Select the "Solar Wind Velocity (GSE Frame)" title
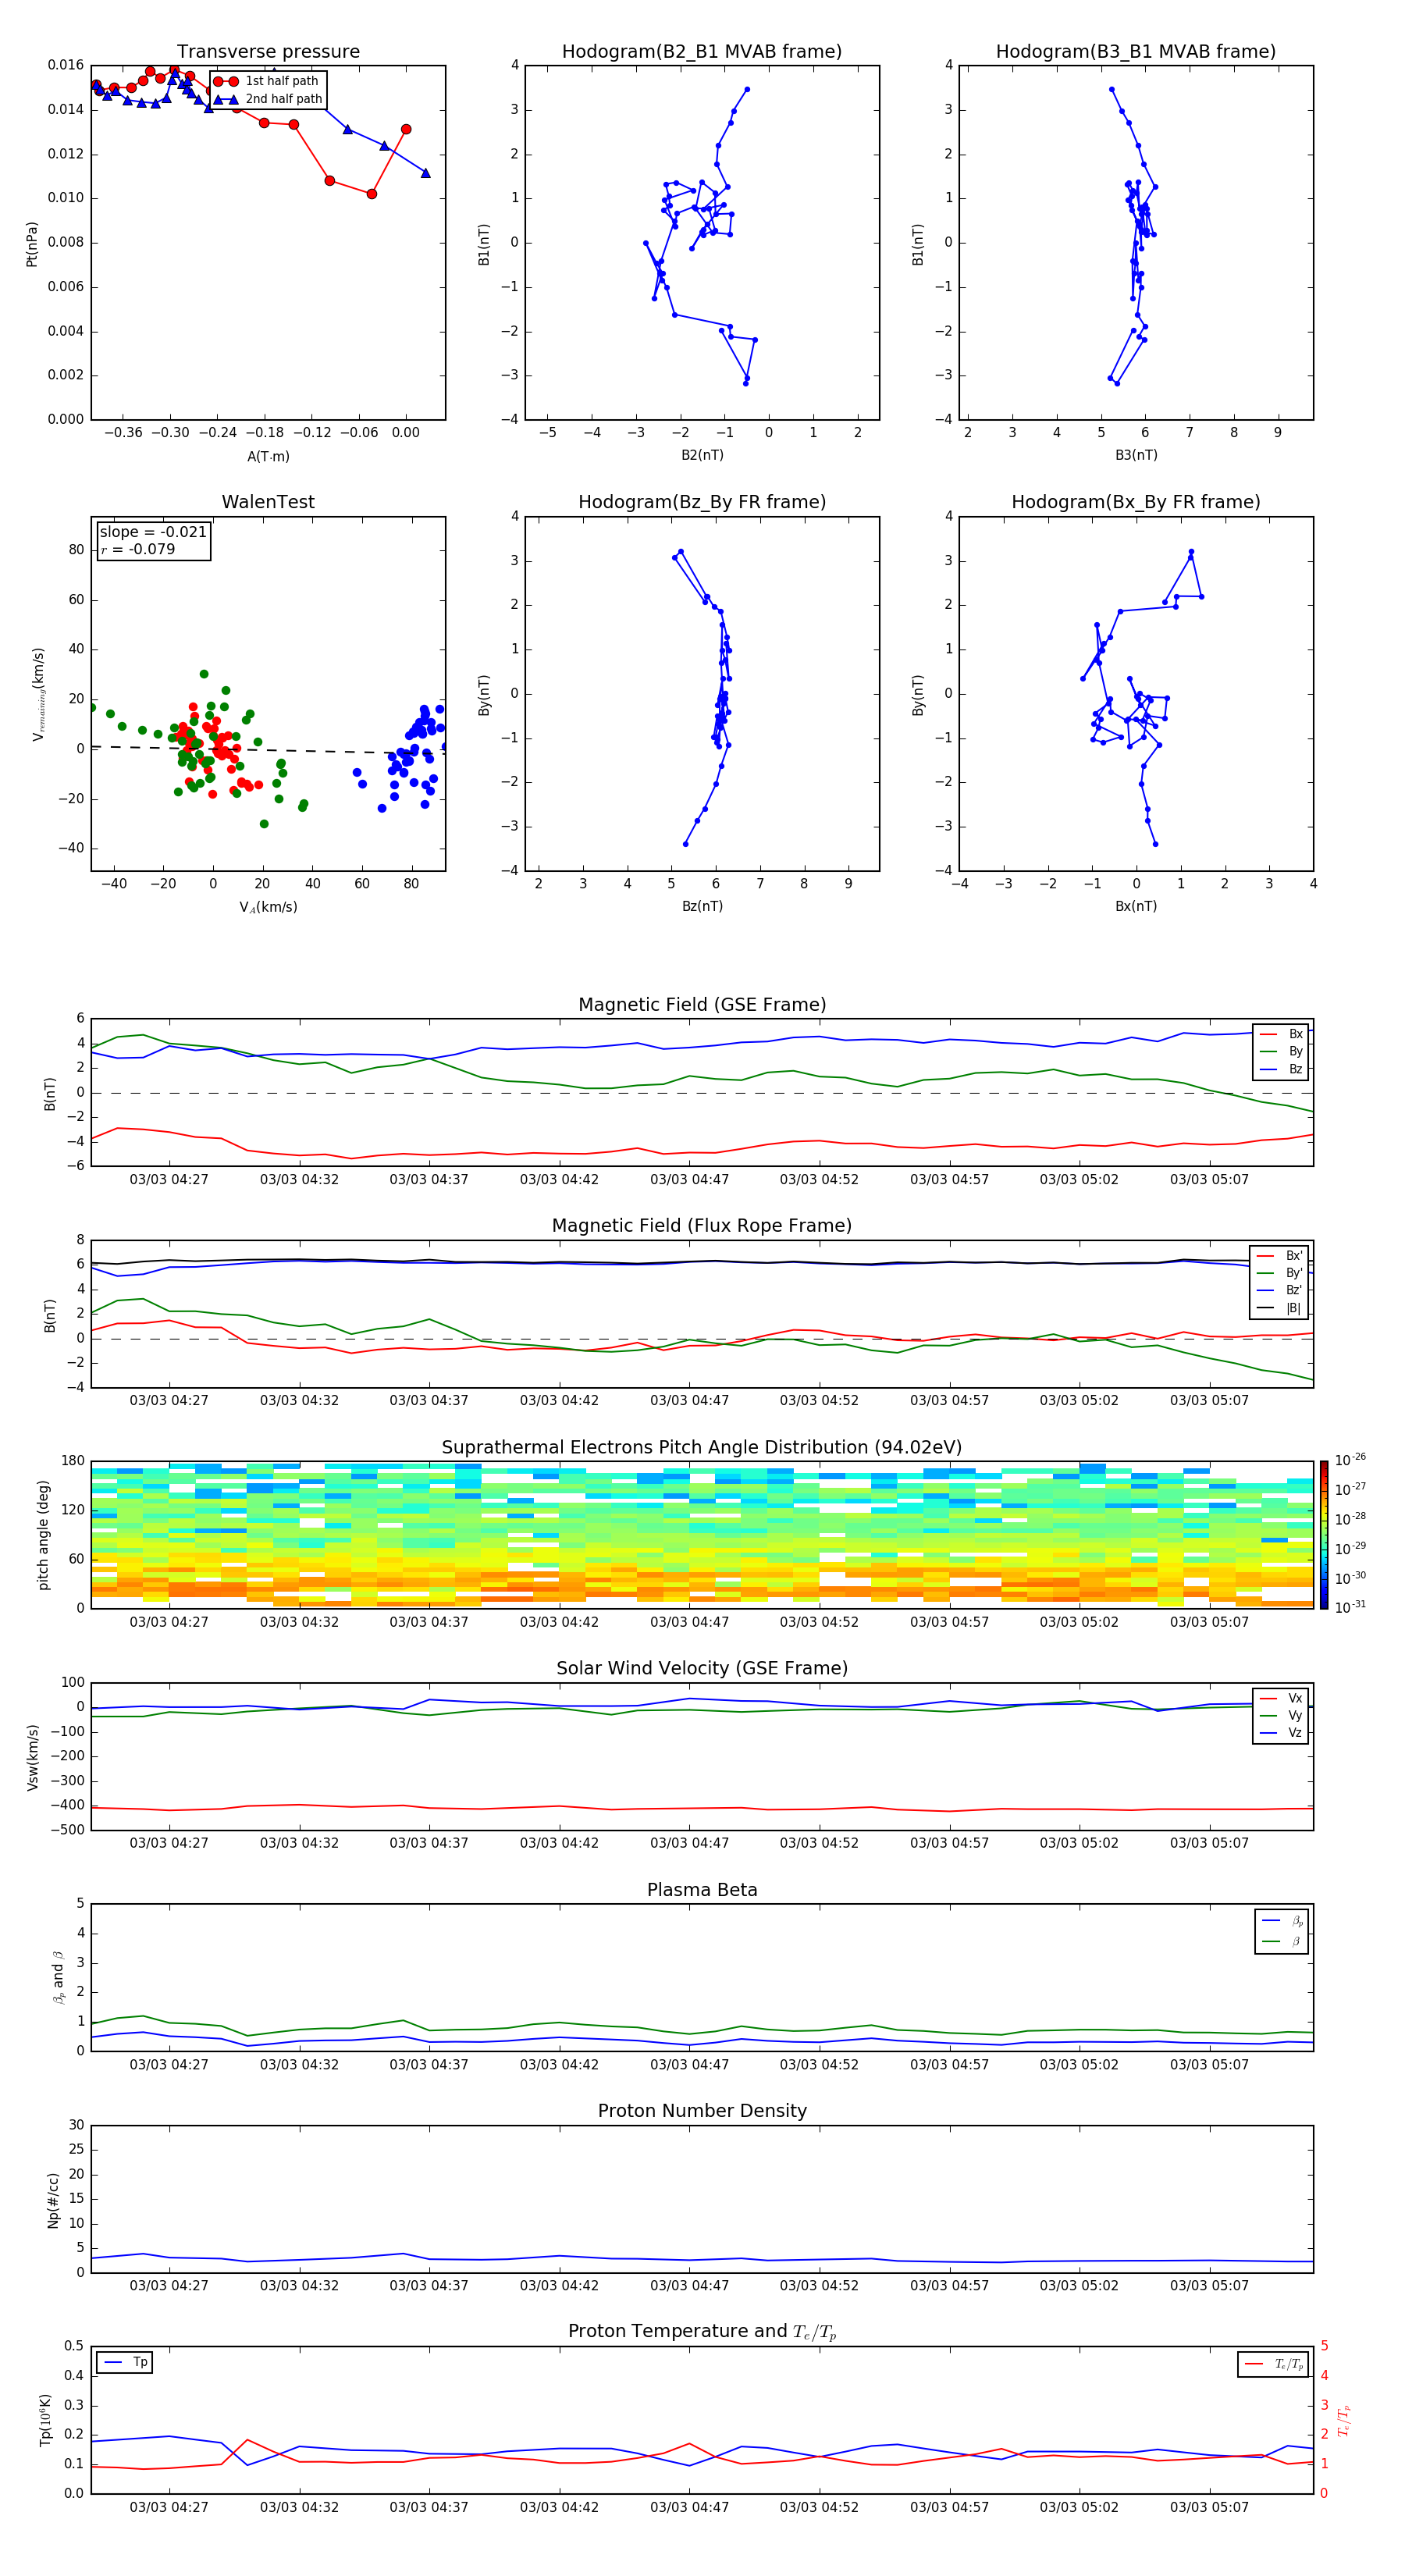 (702, 1668)
